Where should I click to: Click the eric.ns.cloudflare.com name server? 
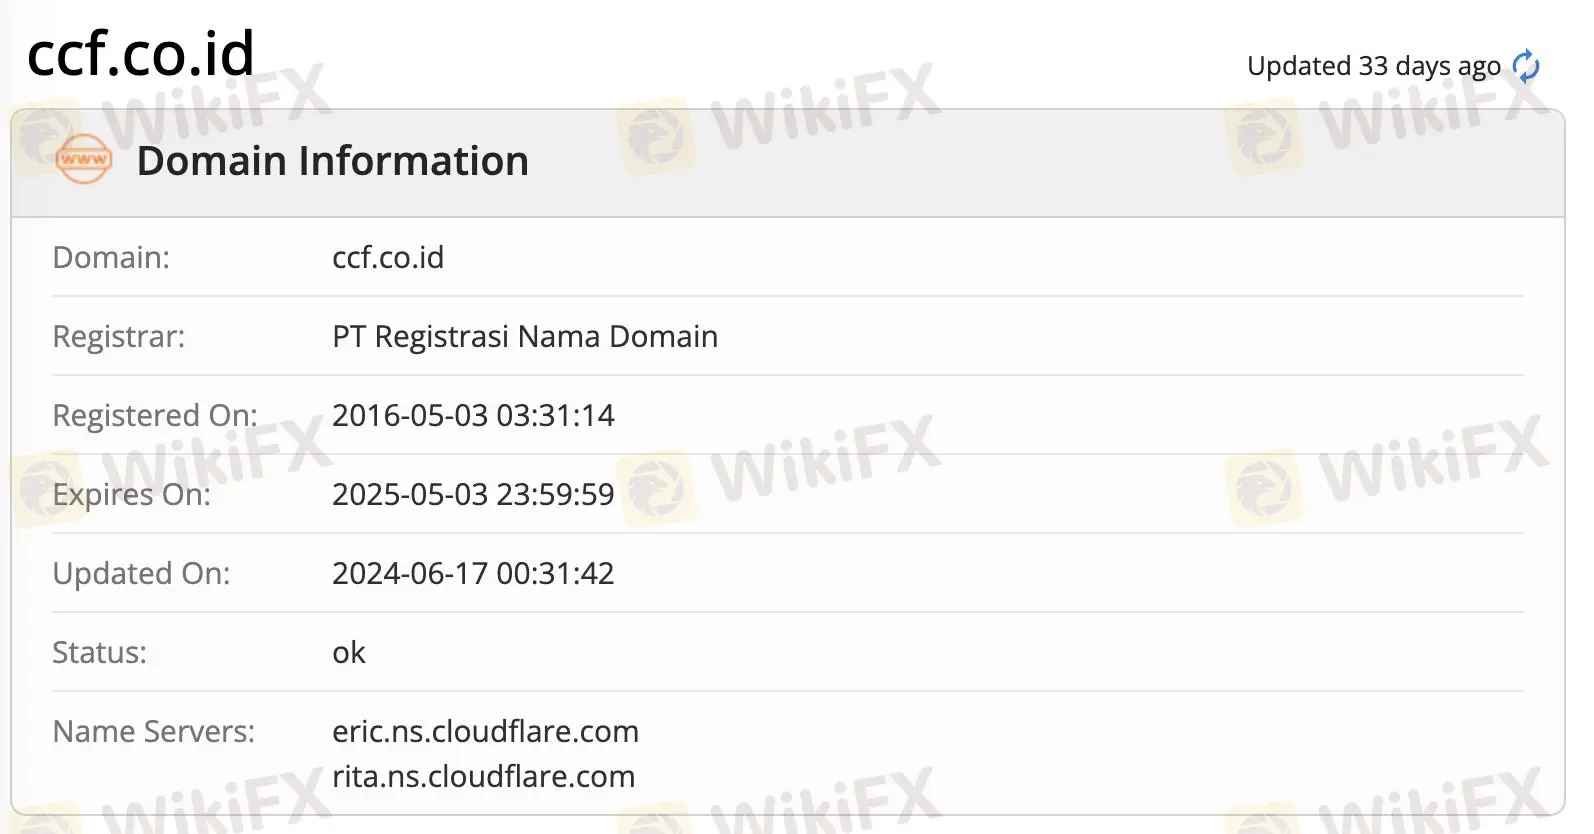coord(485,731)
